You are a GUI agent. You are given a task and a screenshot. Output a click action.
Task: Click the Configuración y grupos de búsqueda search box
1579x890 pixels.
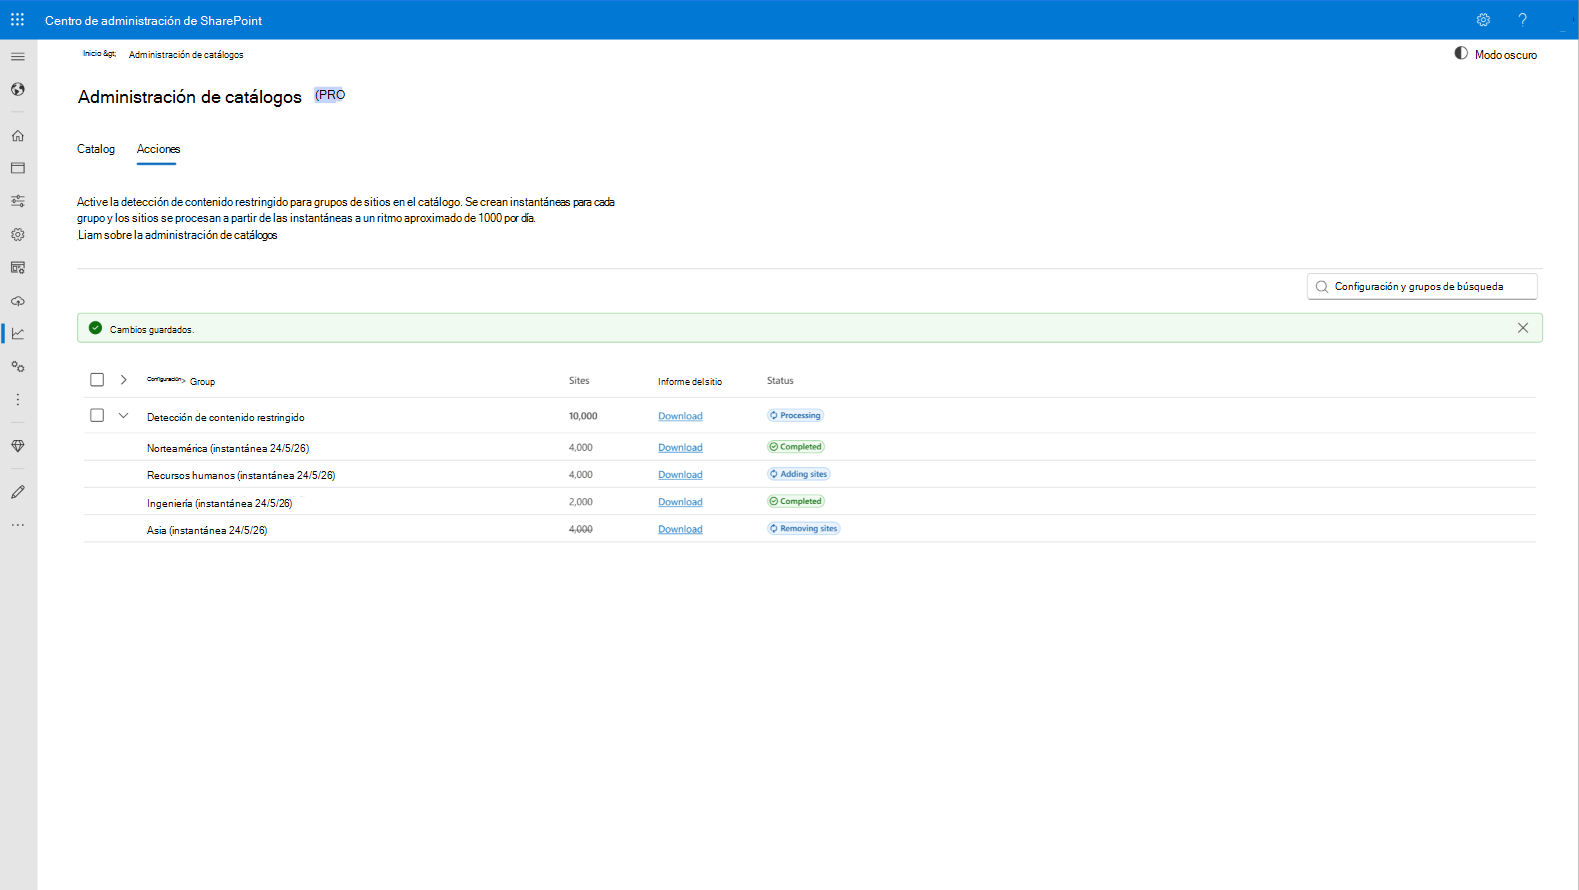coord(1422,287)
